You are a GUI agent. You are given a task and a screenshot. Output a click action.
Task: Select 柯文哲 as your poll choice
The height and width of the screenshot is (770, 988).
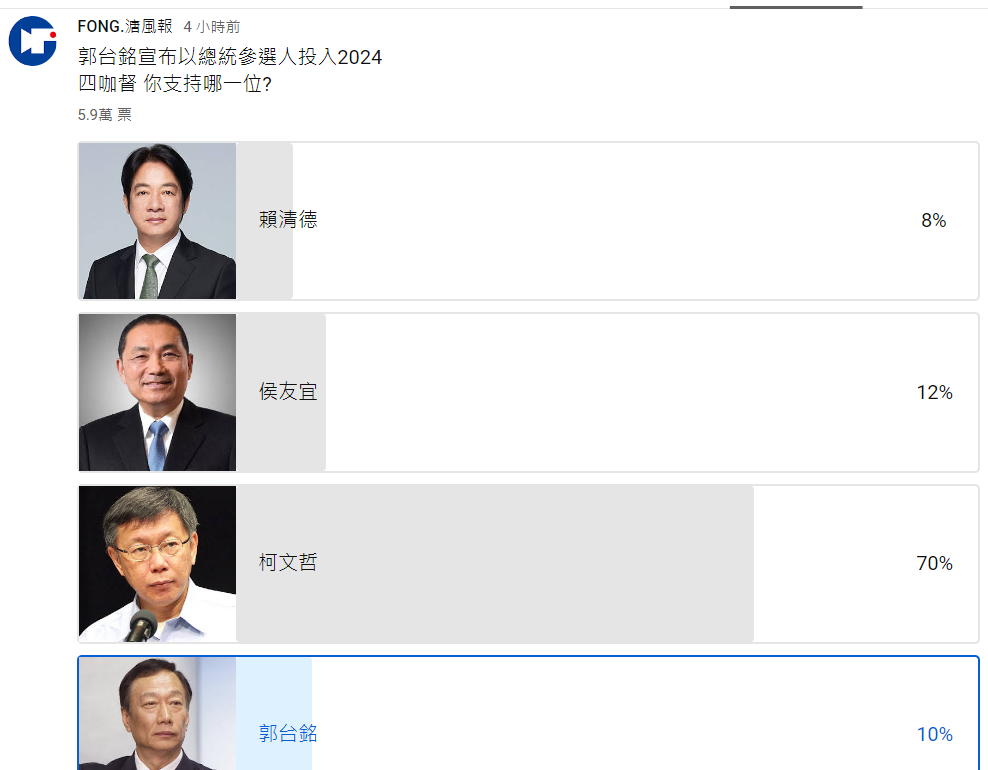coord(600,563)
